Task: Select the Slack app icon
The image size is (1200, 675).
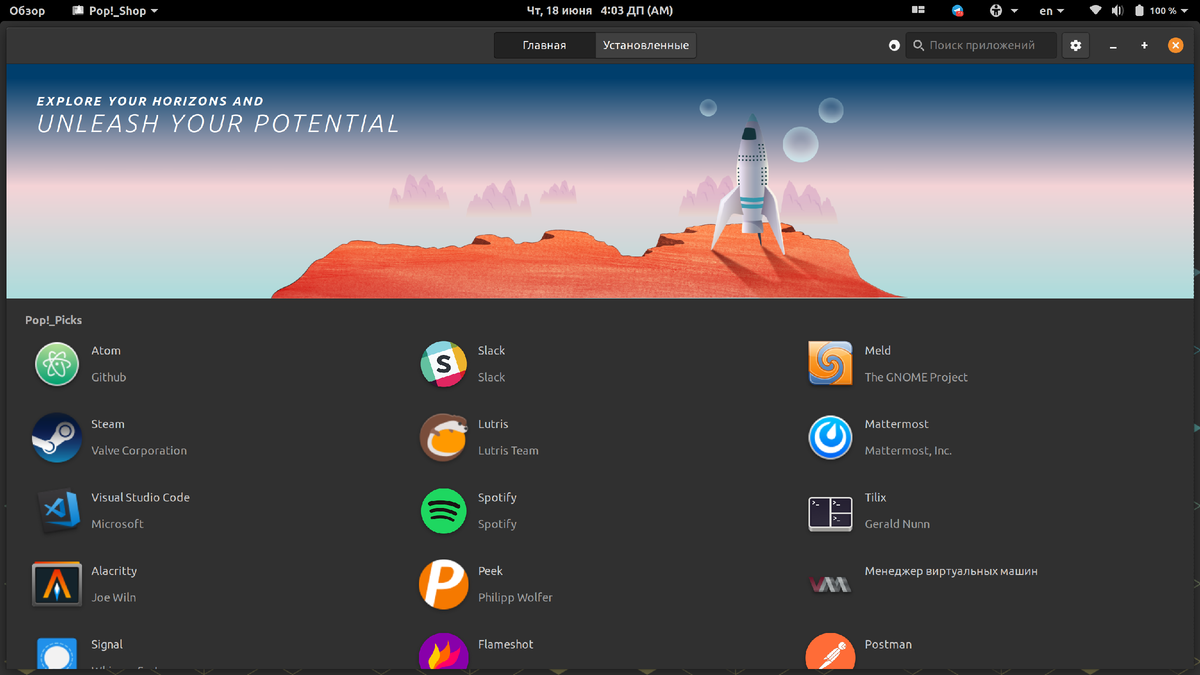Action: coord(443,364)
